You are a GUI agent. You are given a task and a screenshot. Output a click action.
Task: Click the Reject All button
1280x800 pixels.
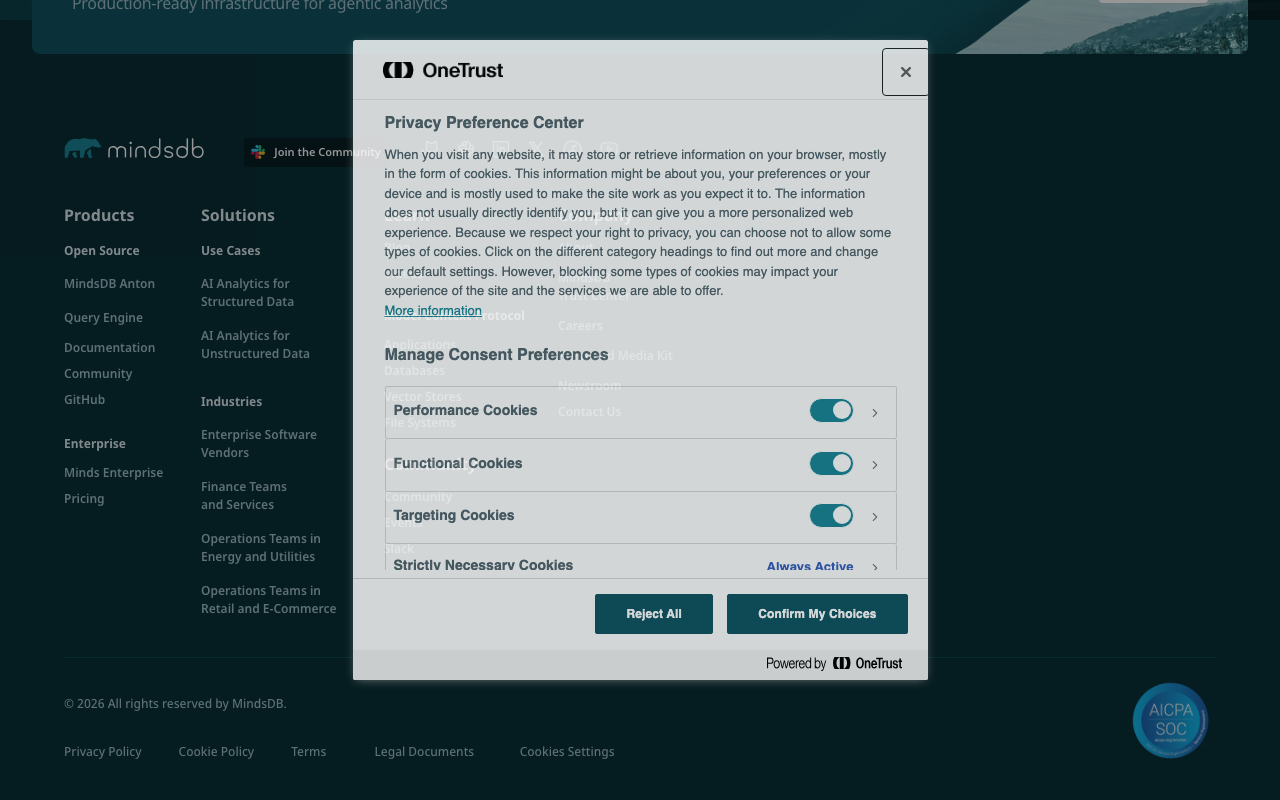pos(654,614)
